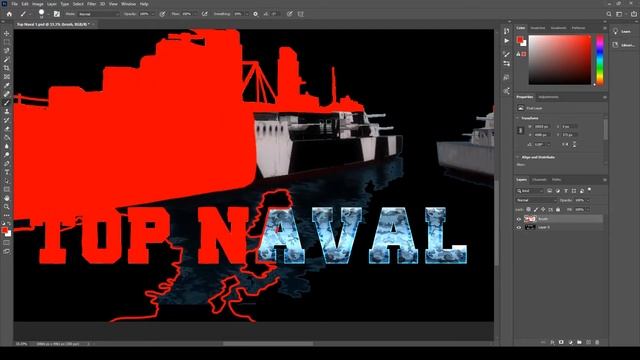Hide the layer above Layer 0

coord(519,219)
